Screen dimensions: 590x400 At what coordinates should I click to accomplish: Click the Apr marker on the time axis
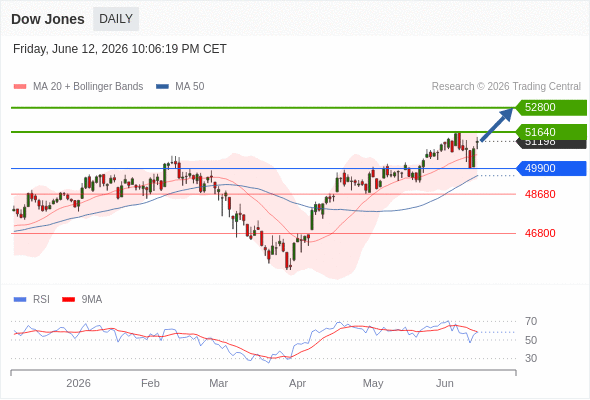(297, 383)
